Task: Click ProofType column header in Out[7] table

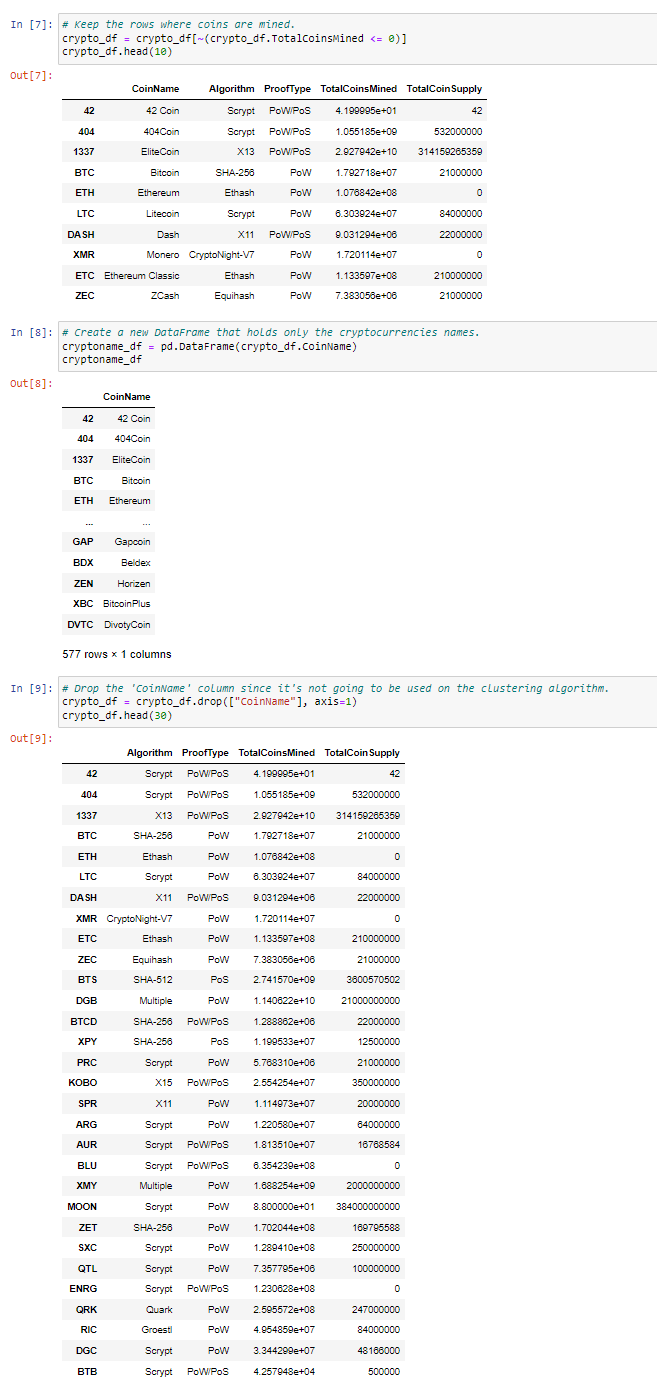Action: (287, 89)
